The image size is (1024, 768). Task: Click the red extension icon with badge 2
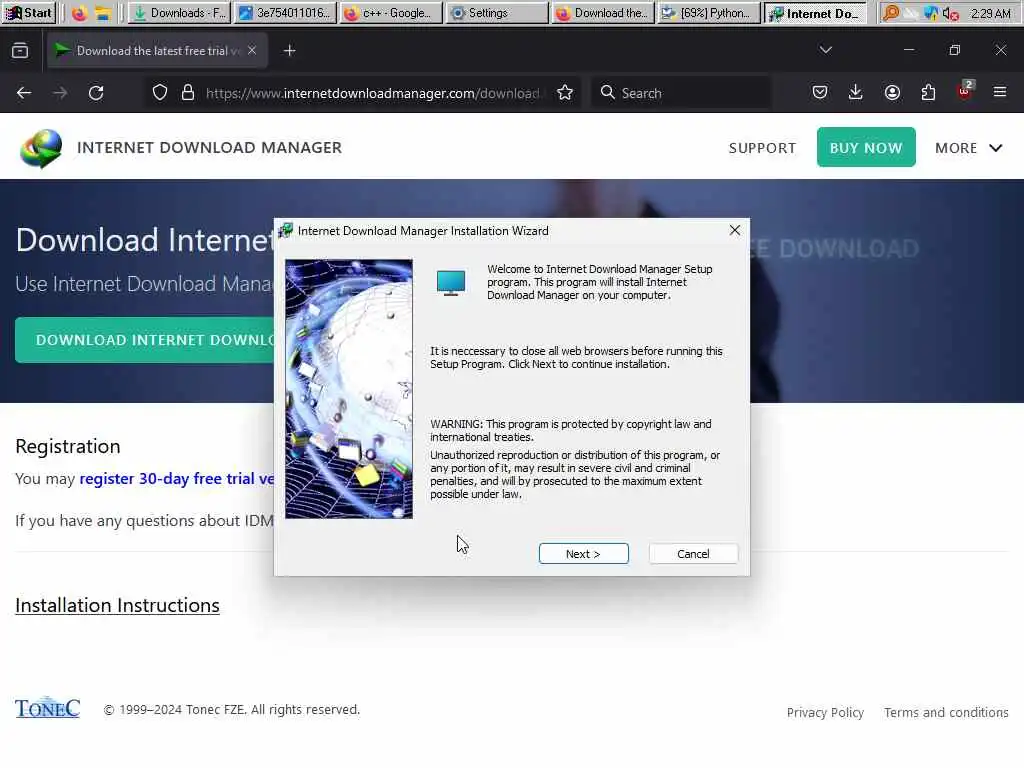point(965,91)
